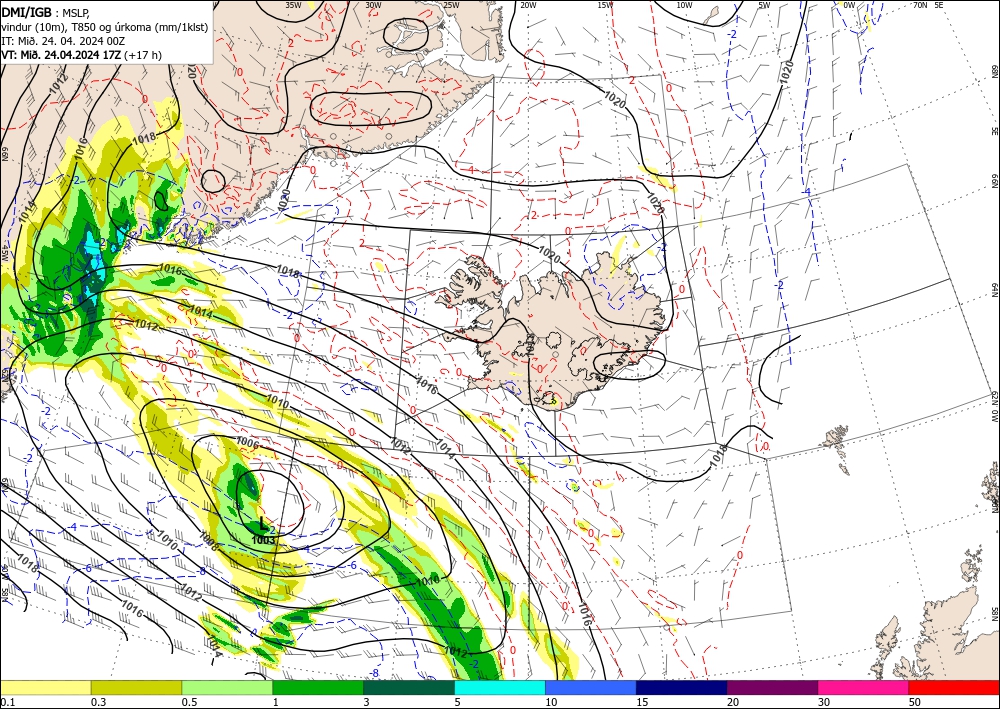Click the 'IT: Mið. 24. 04. 2024 00Z' line

[62, 41]
